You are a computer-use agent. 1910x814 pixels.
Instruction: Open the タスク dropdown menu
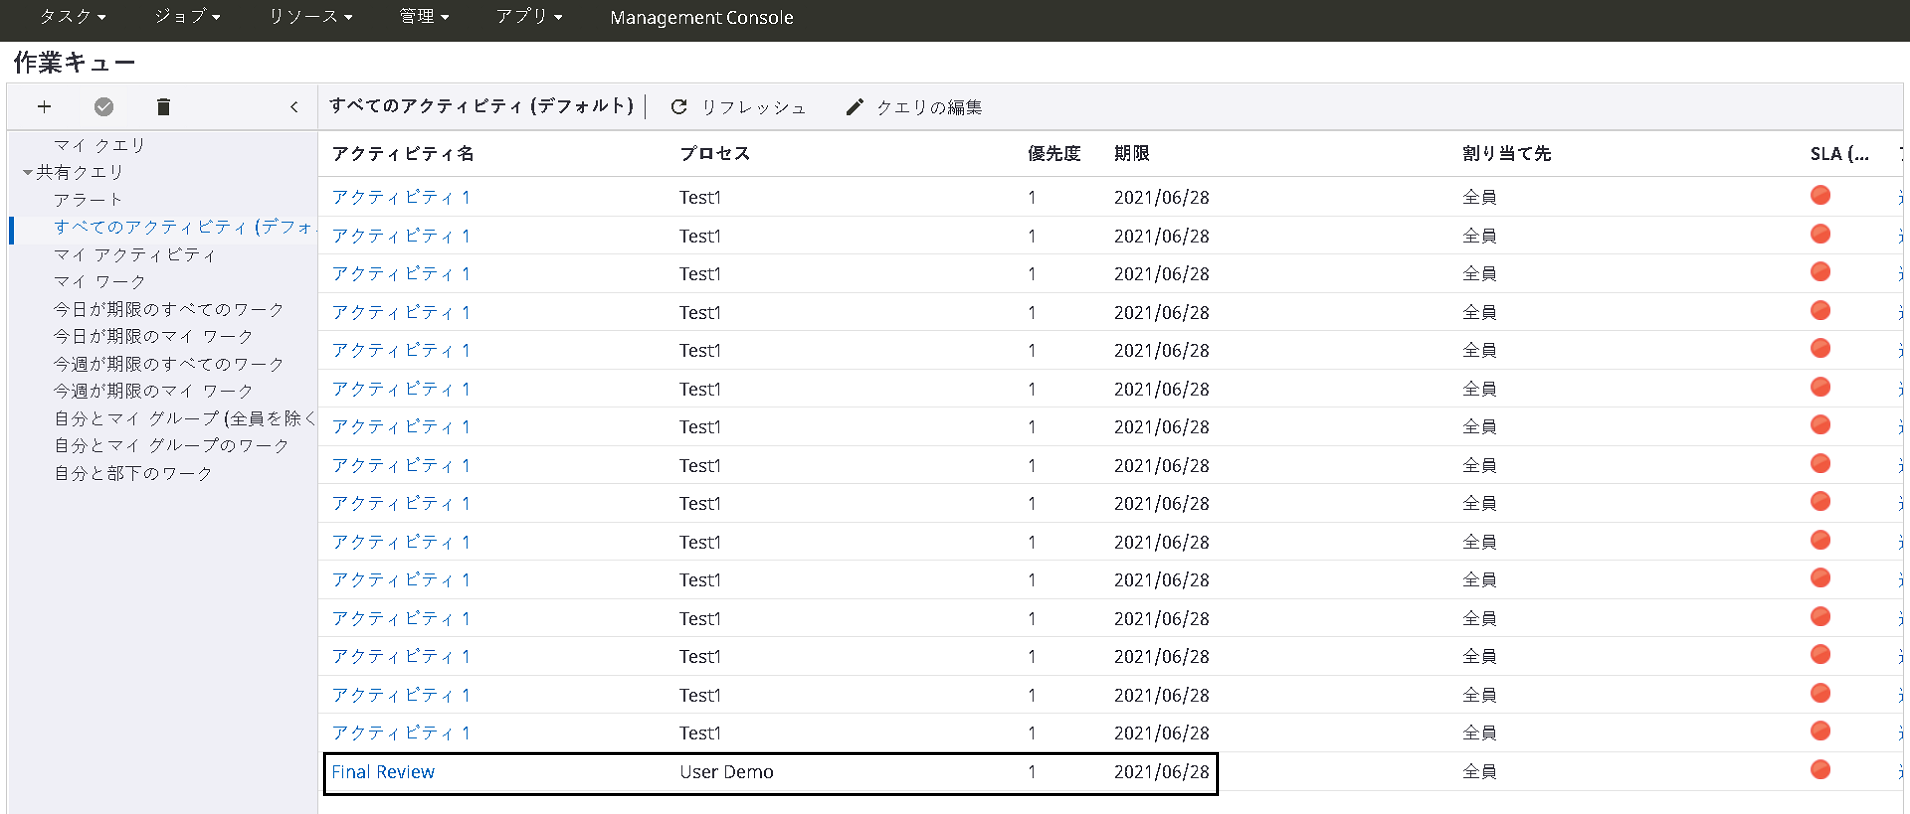click(72, 17)
